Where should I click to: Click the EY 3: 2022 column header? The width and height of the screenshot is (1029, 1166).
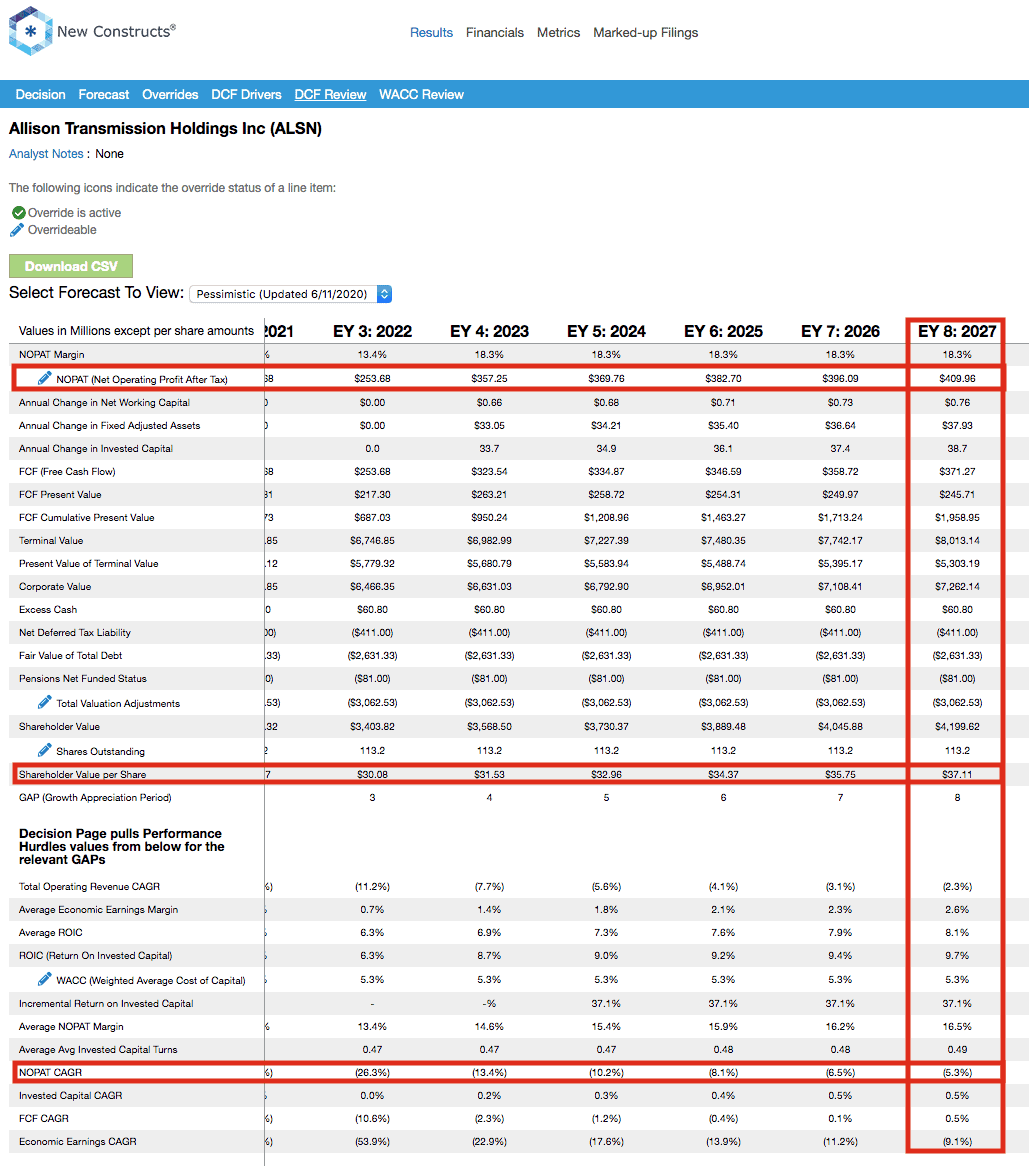click(372, 332)
